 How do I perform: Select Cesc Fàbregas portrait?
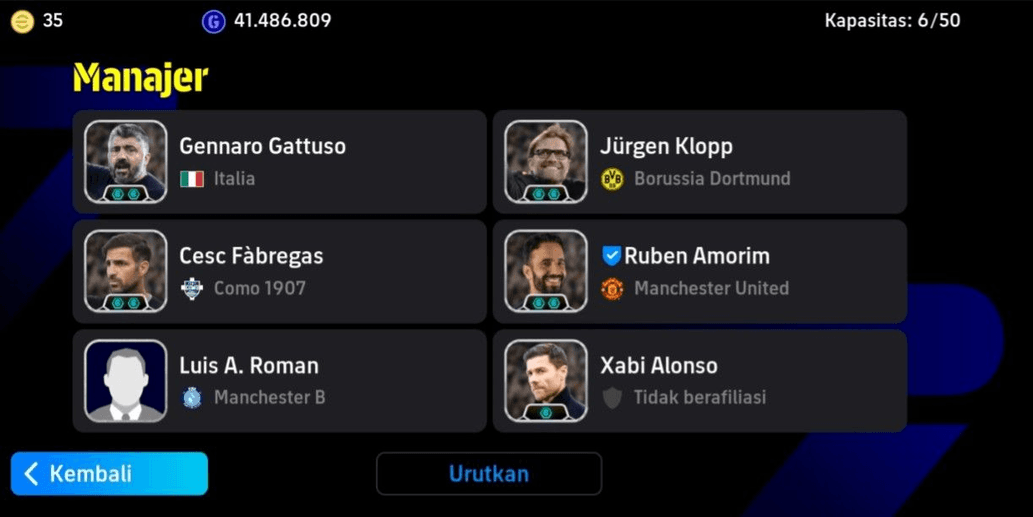coord(126,271)
